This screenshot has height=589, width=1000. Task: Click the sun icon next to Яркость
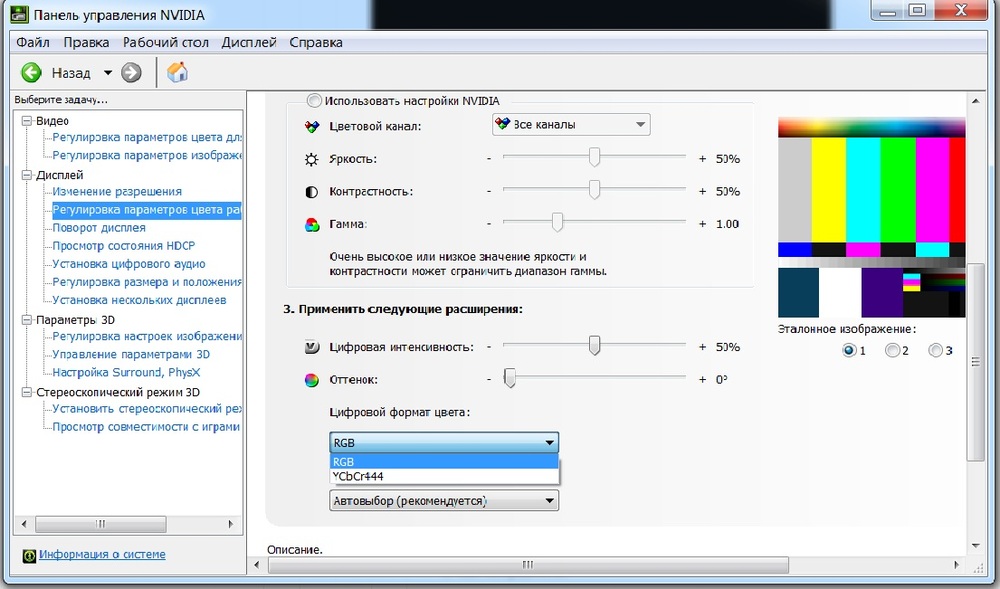(x=311, y=159)
